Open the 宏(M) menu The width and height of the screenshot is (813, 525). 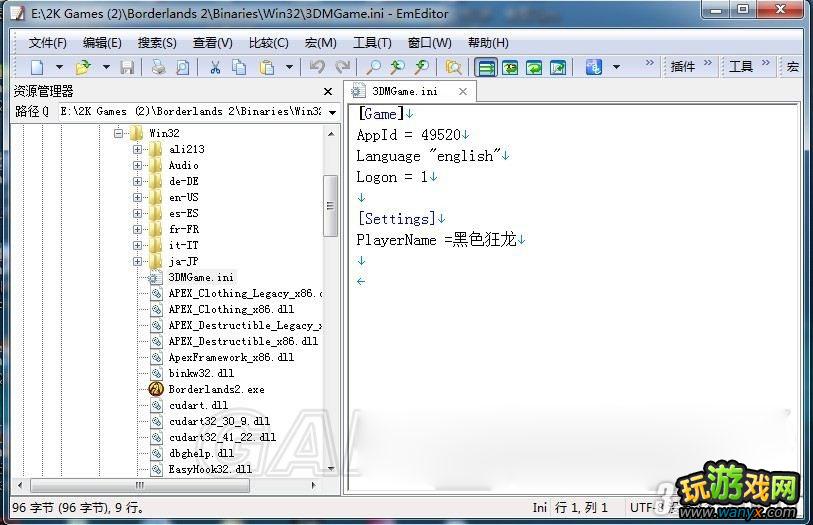click(321, 42)
